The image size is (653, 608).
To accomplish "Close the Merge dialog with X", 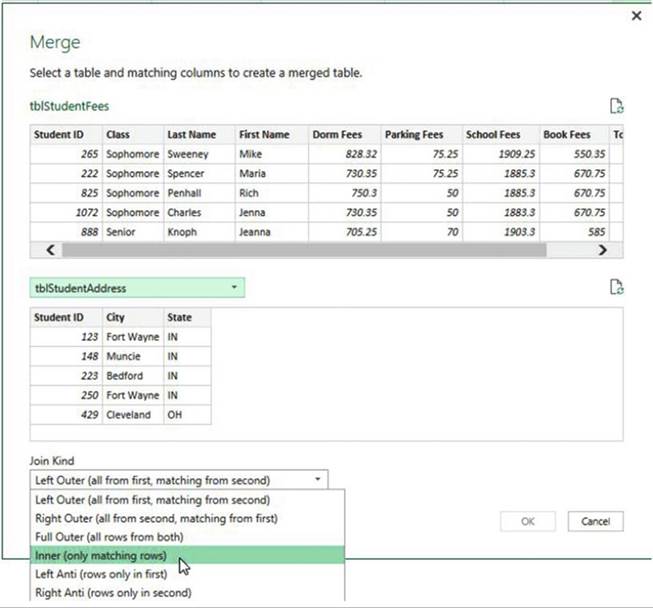I will [636, 17].
